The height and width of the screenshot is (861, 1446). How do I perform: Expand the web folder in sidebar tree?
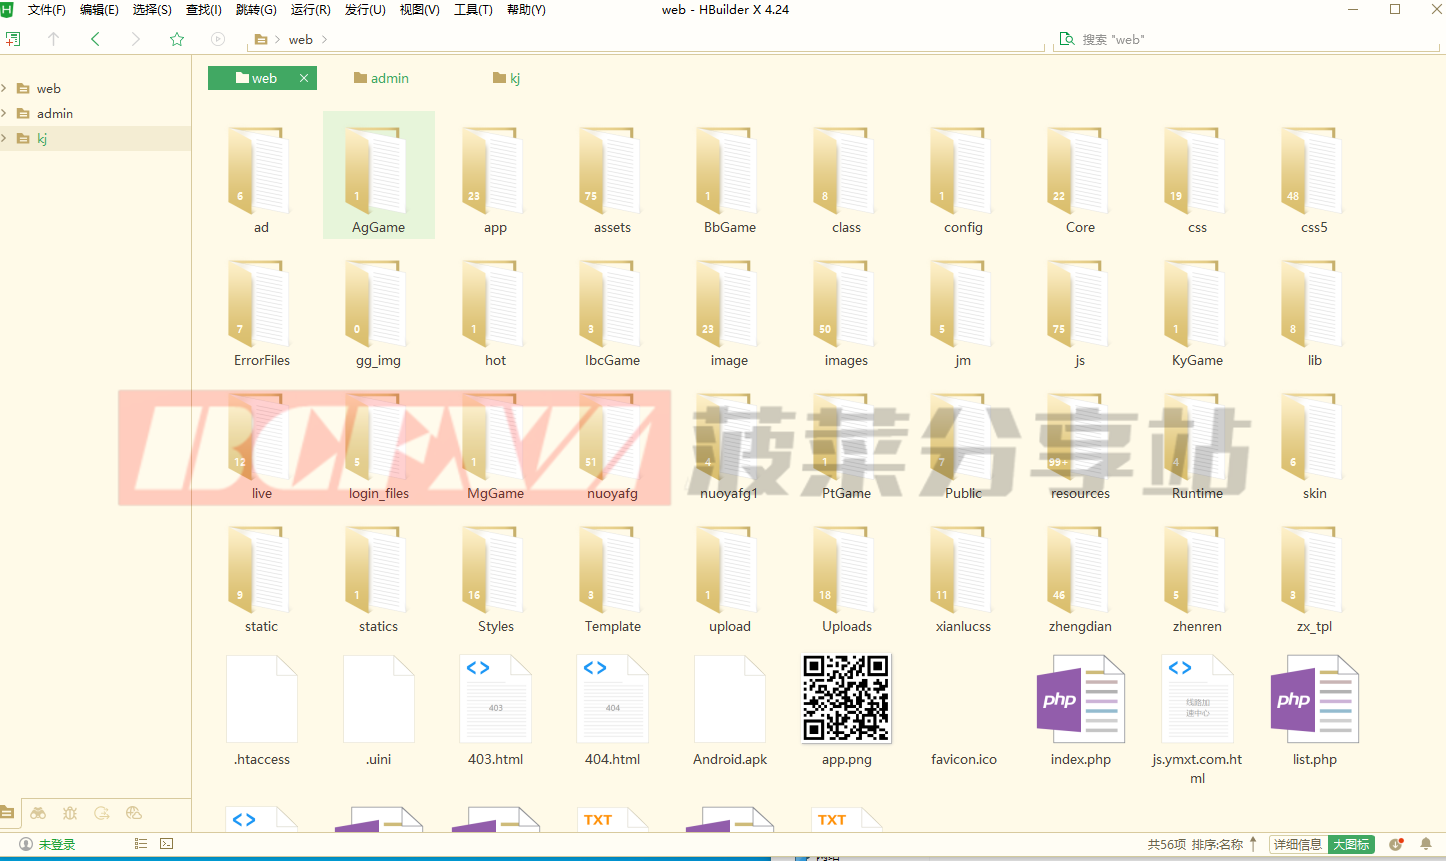click(5, 88)
